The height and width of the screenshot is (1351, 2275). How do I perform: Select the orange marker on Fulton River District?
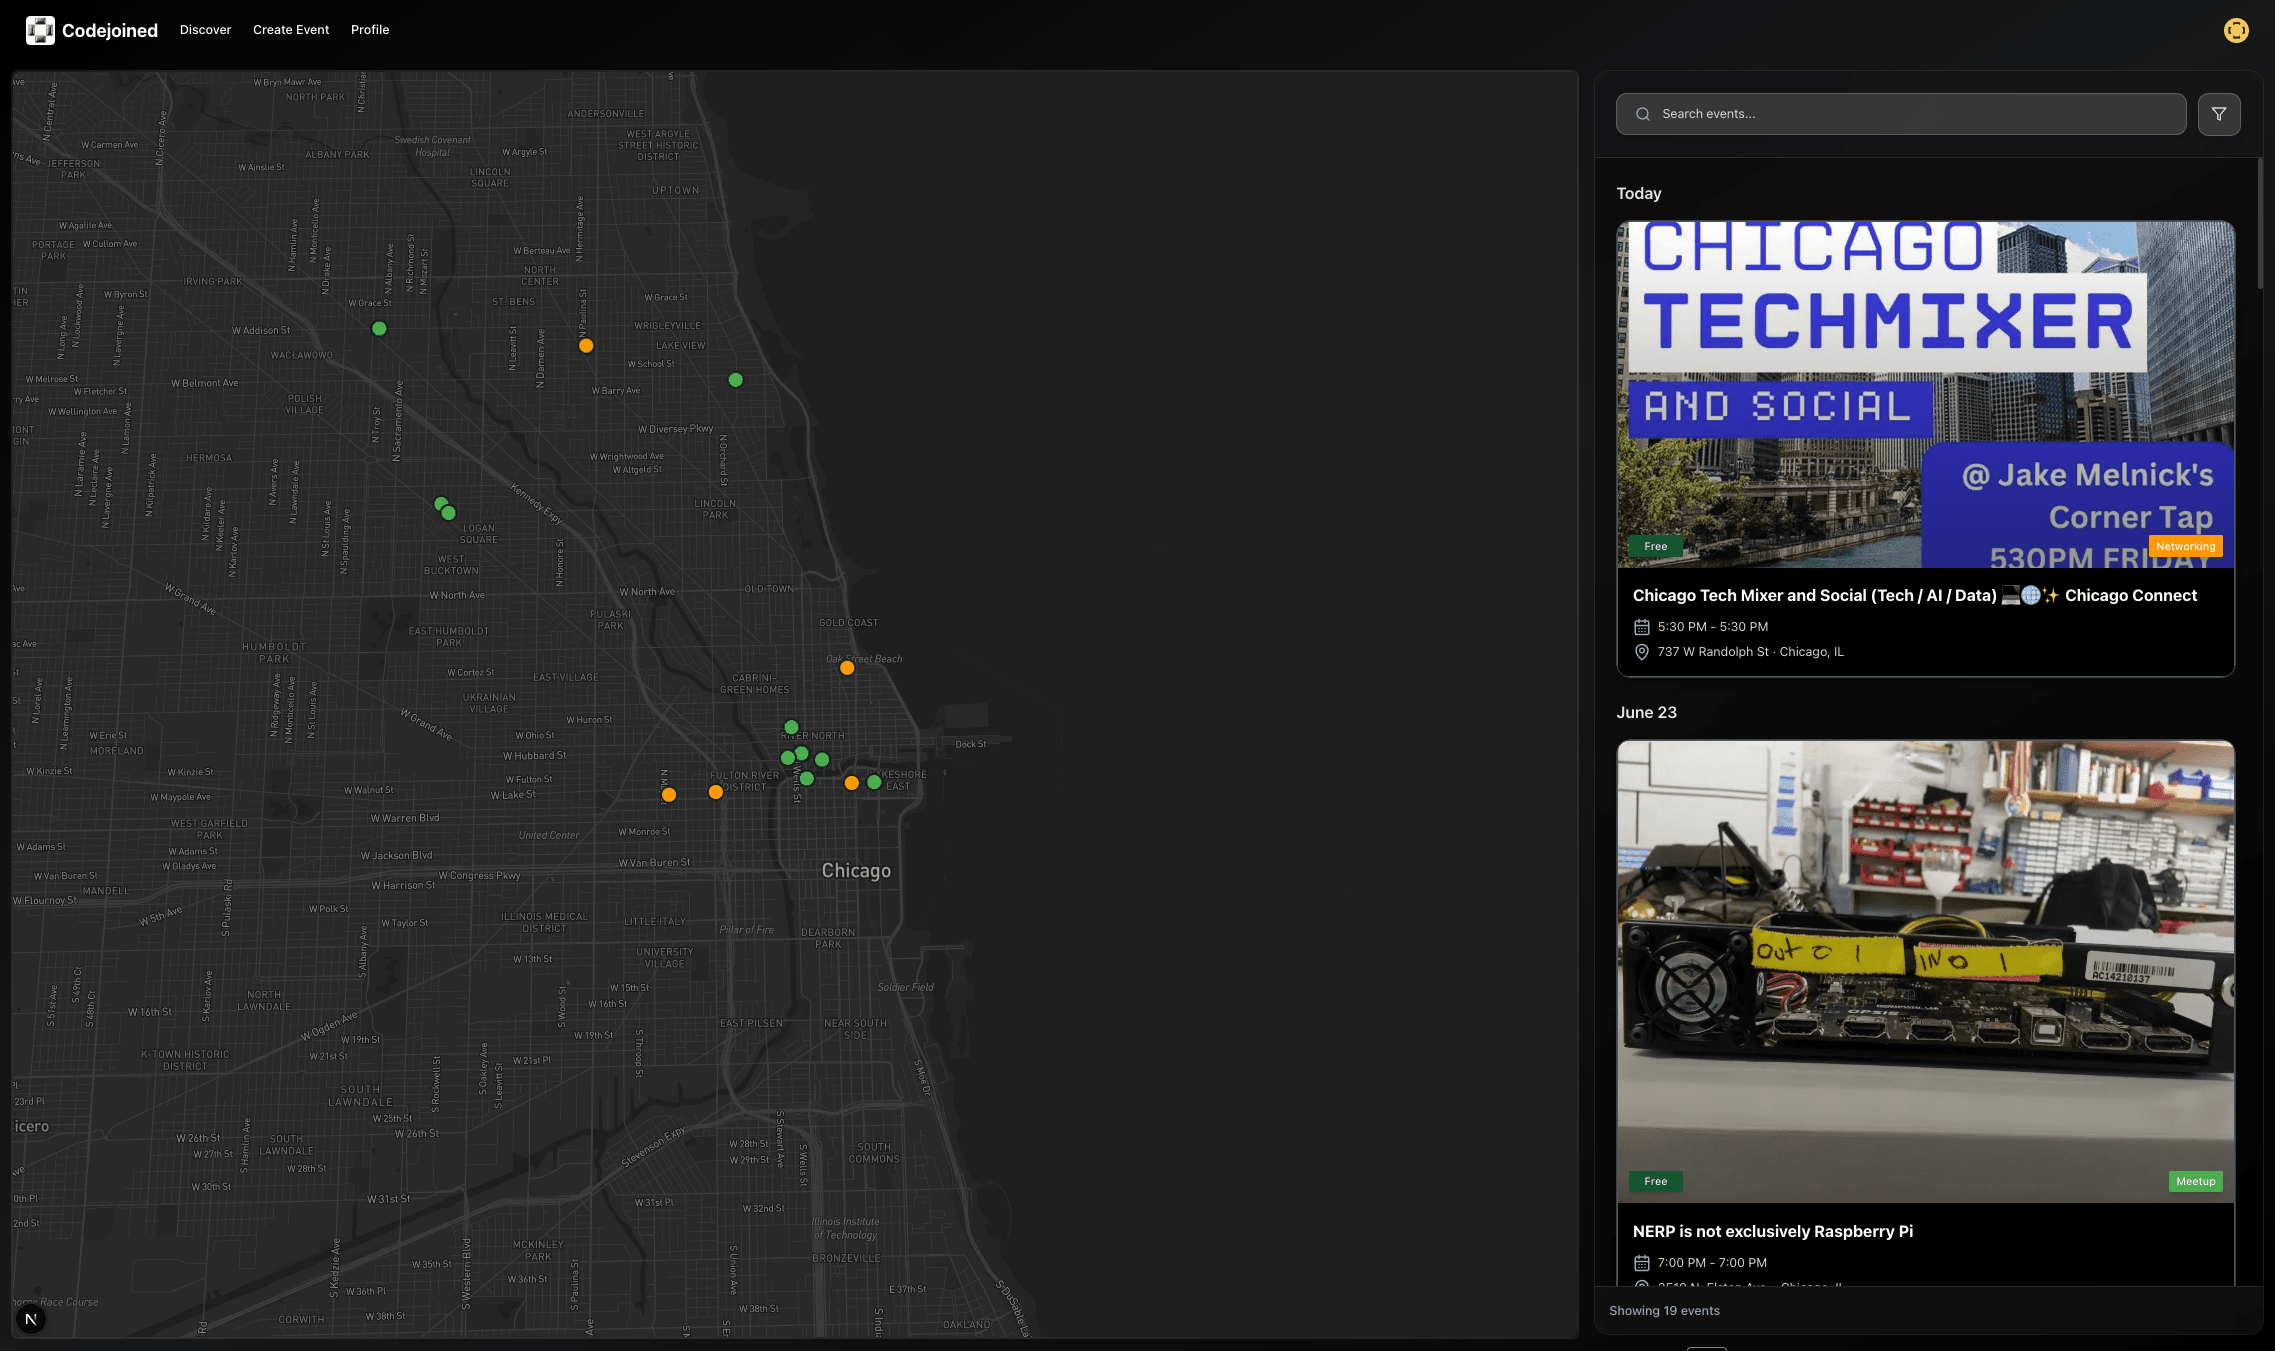pos(716,792)
